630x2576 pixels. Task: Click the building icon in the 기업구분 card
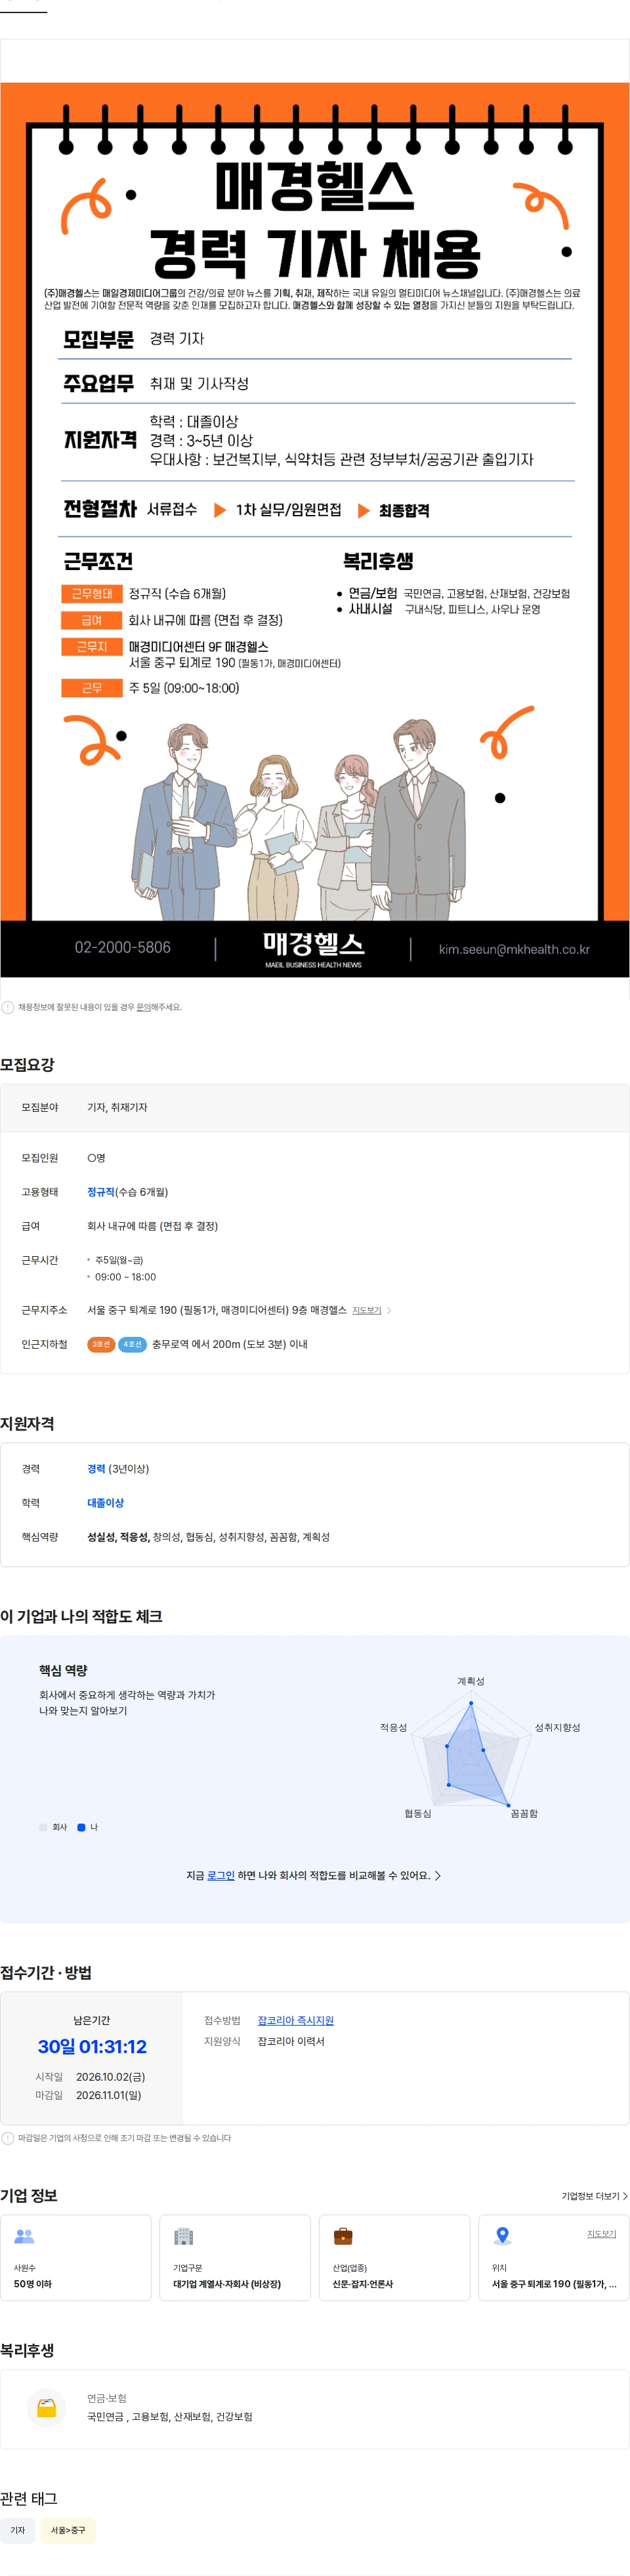click(x=183, y=2236)
